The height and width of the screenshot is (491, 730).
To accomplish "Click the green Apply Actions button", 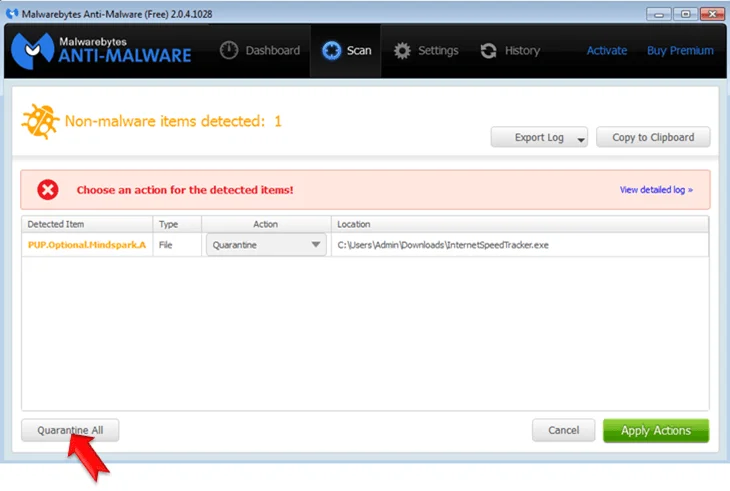I will coord(656,430).
